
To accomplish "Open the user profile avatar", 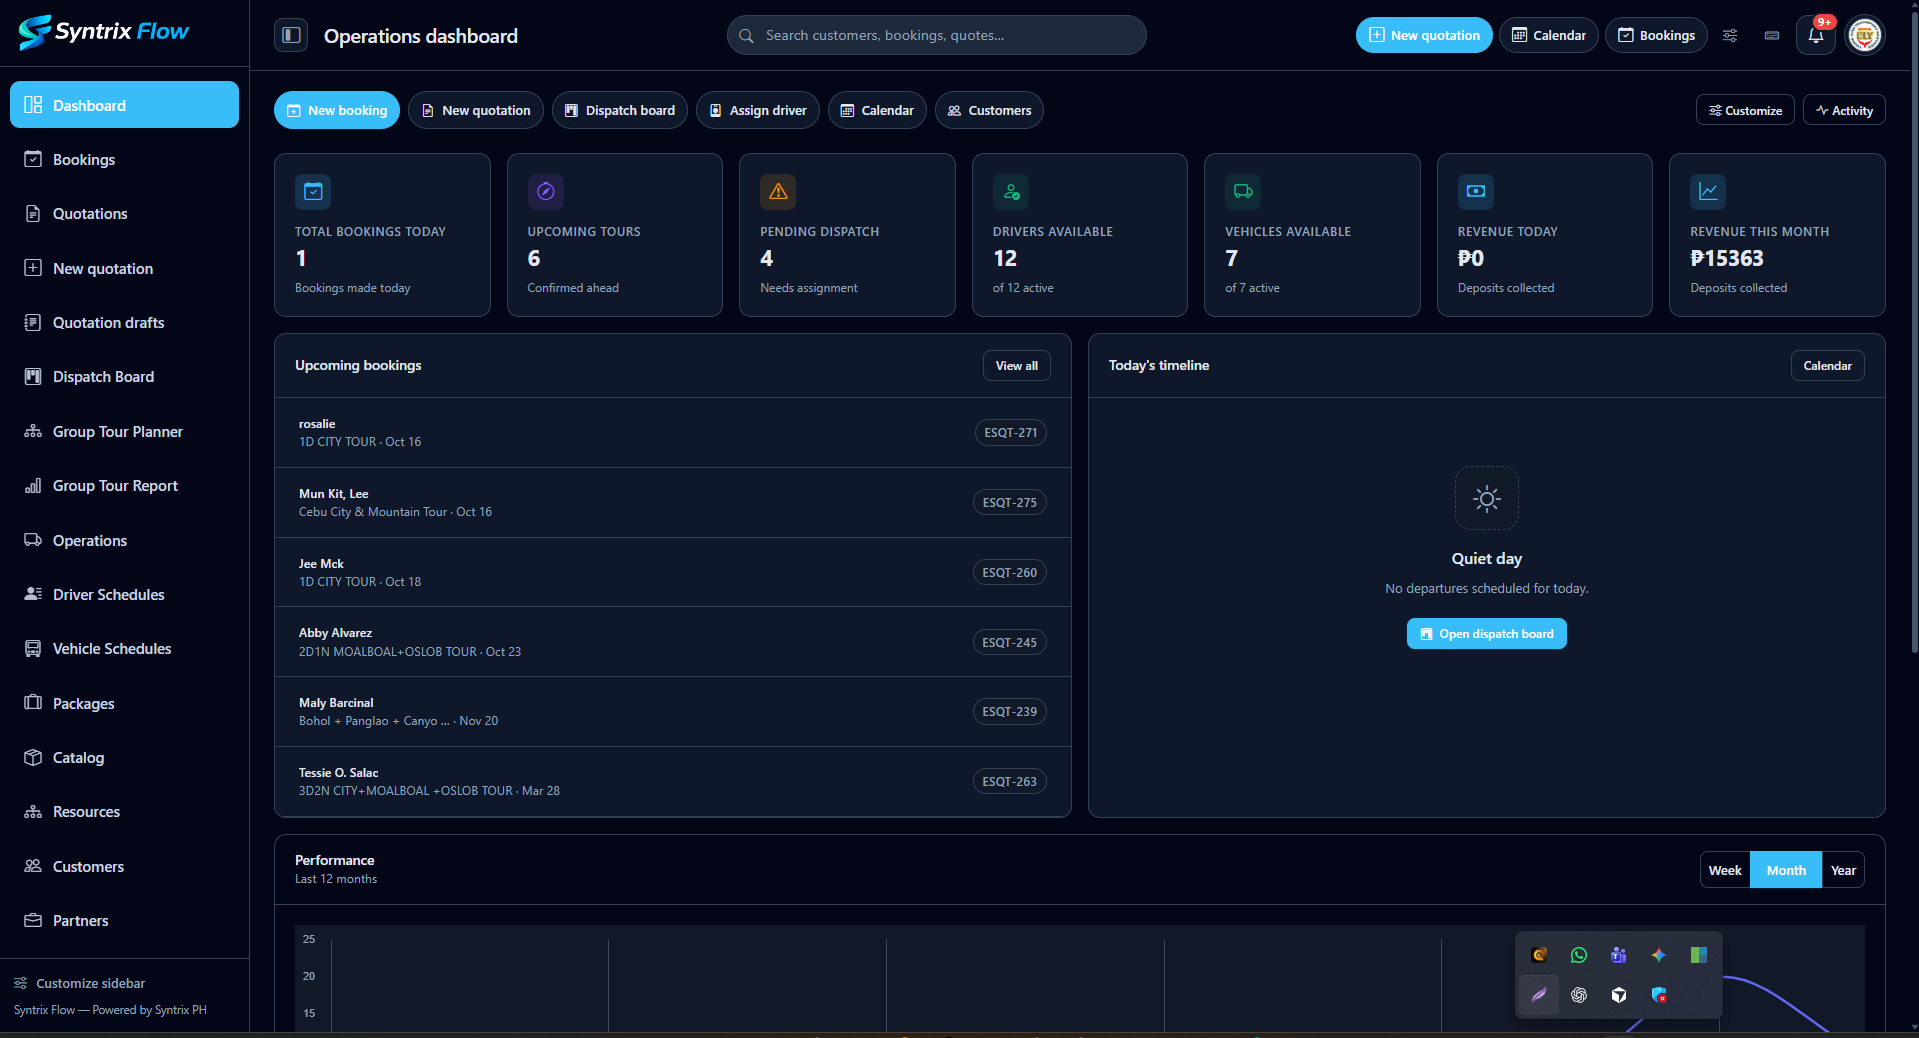I will click(1865, 35).
